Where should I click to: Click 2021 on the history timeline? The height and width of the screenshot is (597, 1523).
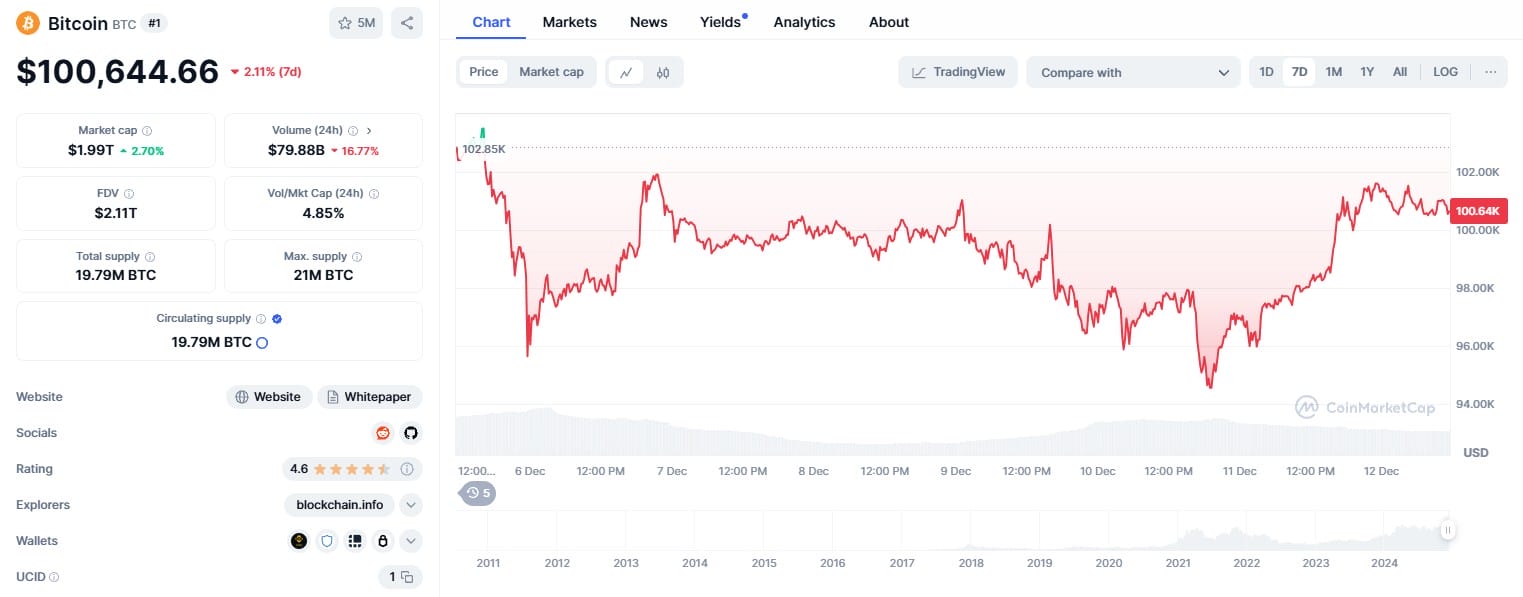tap(1177, 563)
